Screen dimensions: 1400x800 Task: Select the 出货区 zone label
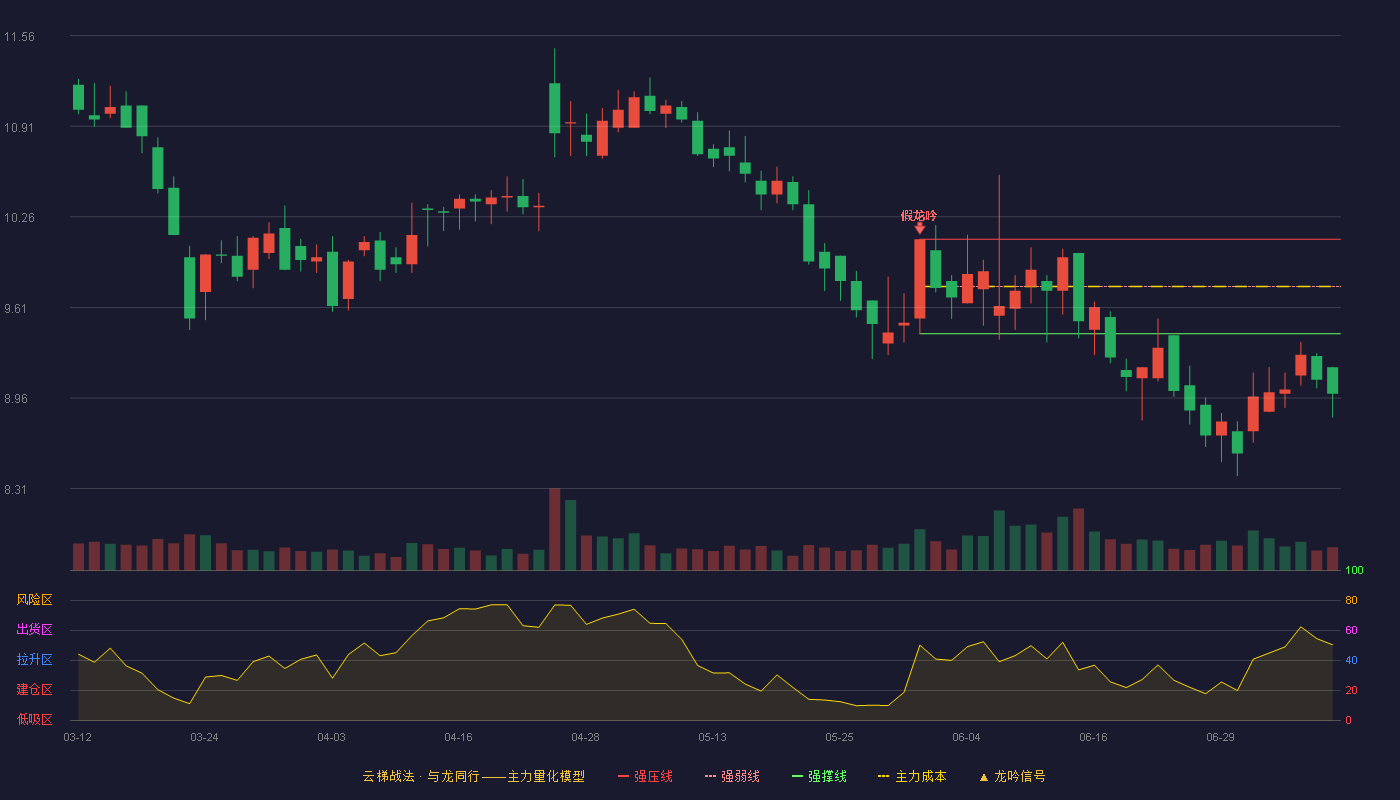[x=34, y=630]
